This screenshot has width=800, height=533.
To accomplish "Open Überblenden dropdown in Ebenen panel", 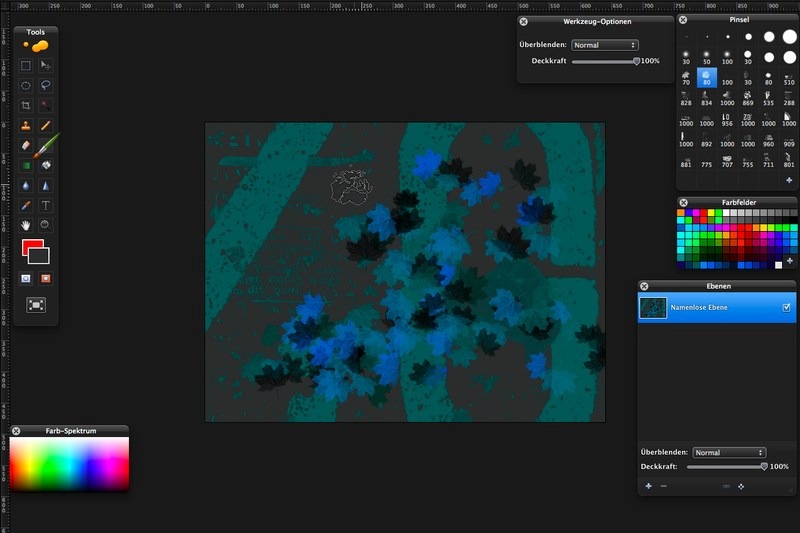I will click(729, 452).
